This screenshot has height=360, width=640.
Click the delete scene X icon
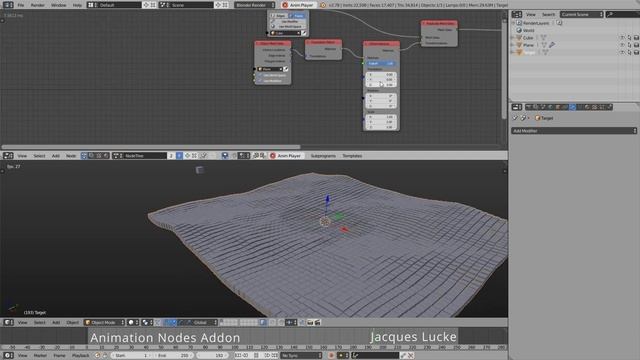pyautogui.click(x=225, y=5)
